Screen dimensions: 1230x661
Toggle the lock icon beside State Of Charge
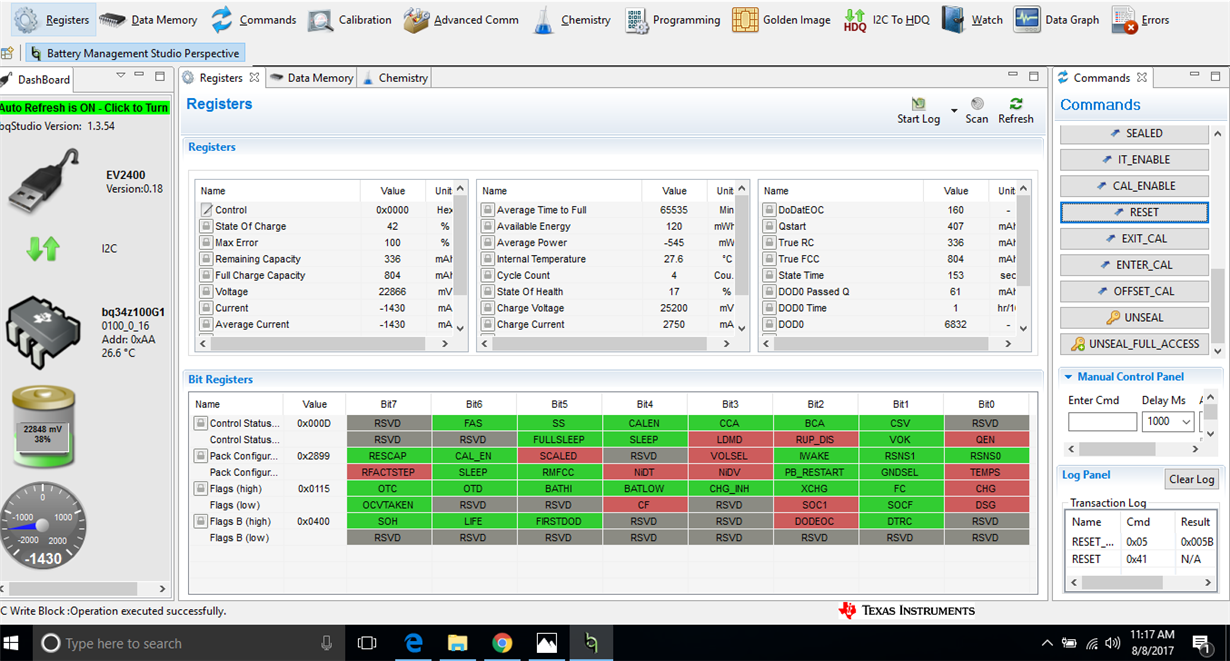click(207, 226)
